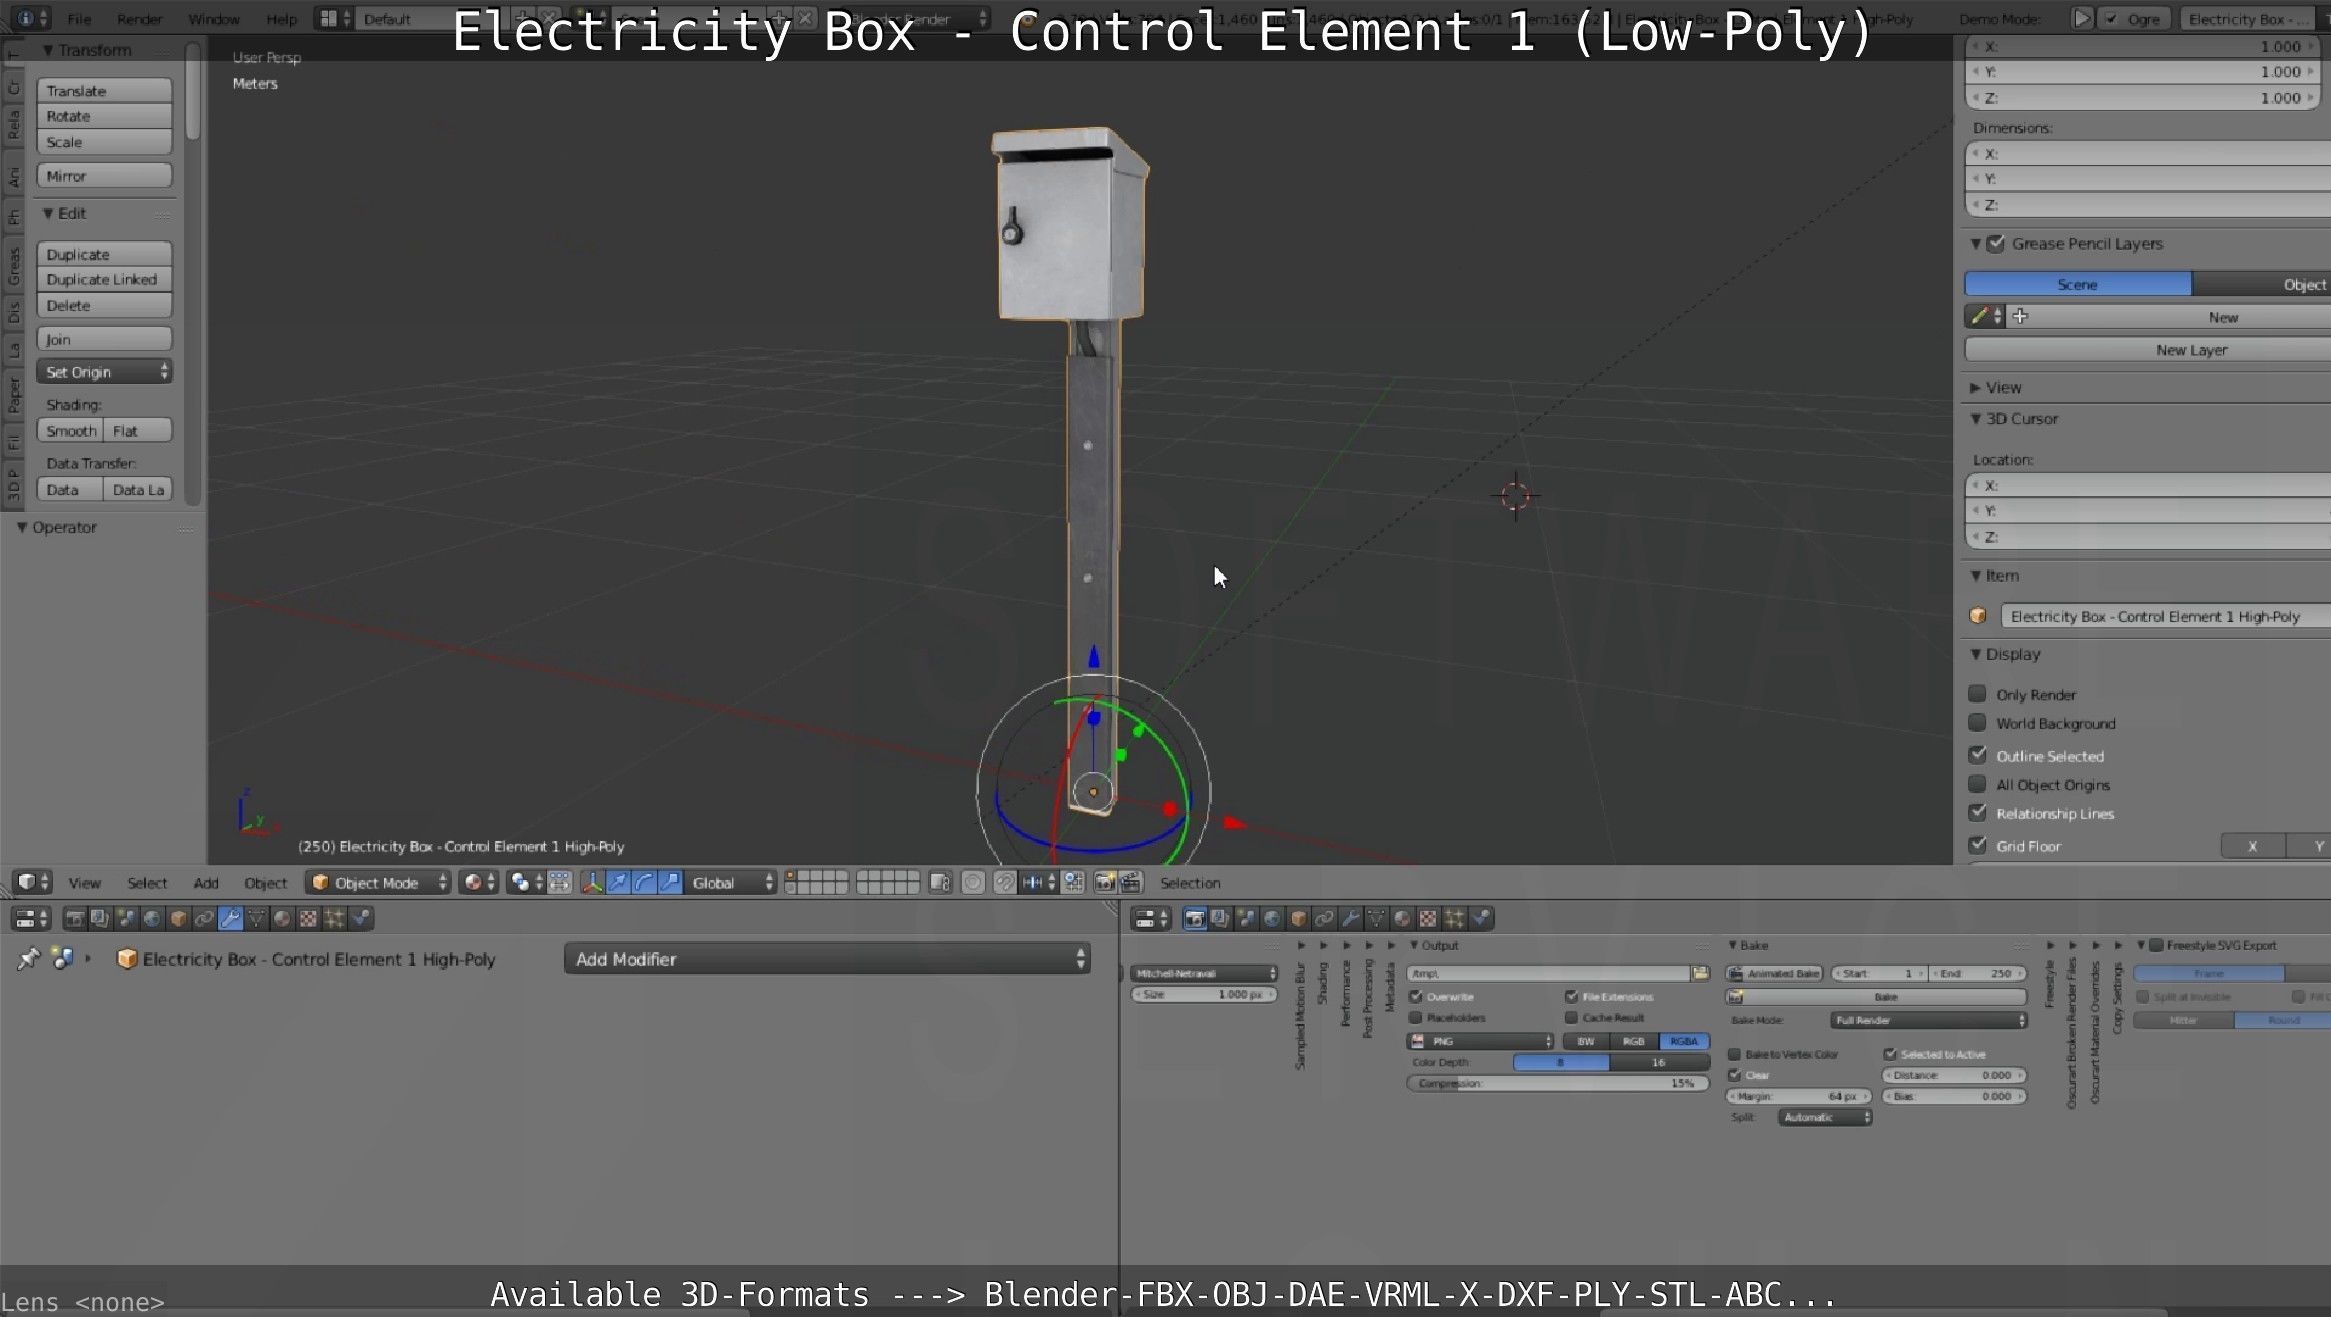Open the viewport shading selector
The width and height of the screenshot is (2331, 1317).
478,882
